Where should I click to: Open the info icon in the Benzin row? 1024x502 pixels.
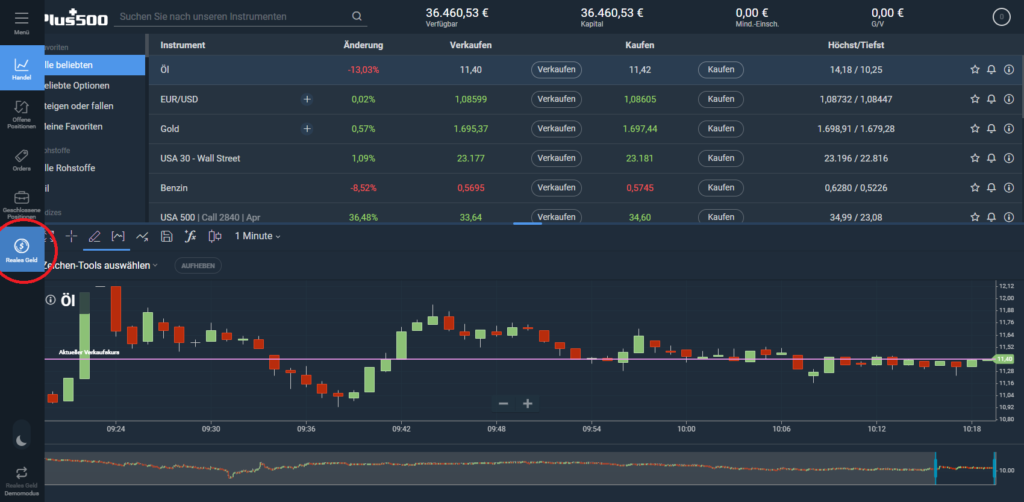point(1008,187)
